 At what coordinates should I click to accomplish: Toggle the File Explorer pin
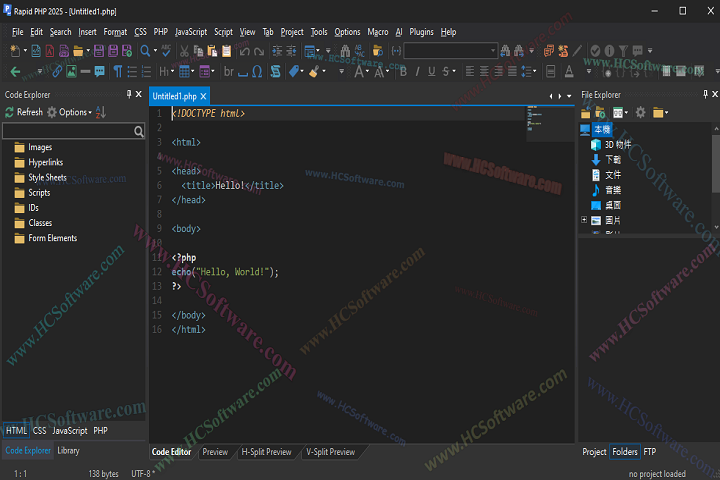705,94
